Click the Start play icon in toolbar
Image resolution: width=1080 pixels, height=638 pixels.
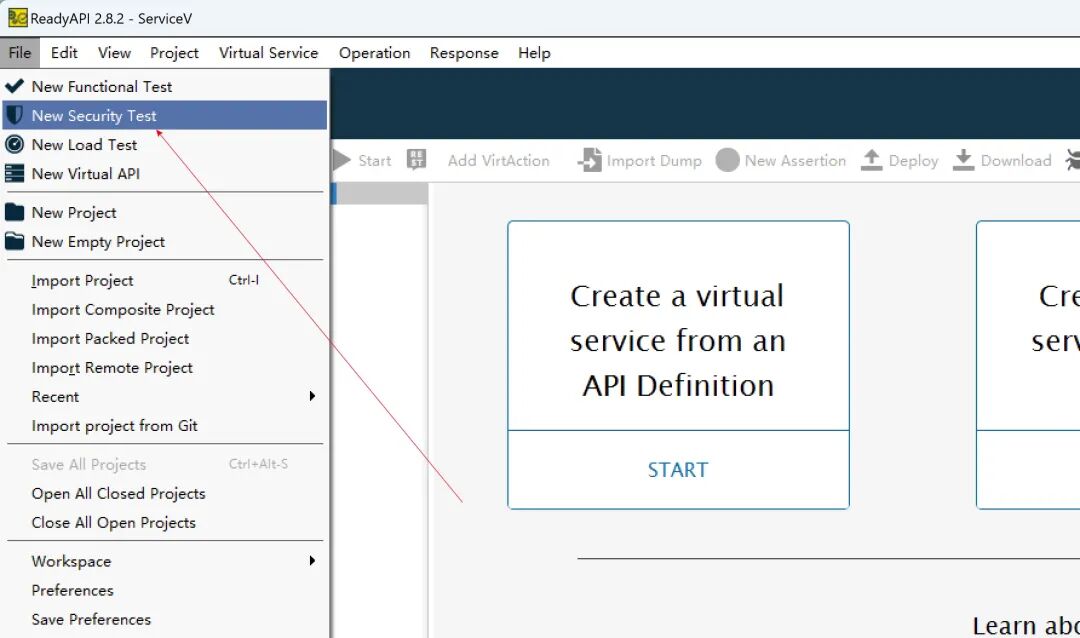[x=342, y=160]
